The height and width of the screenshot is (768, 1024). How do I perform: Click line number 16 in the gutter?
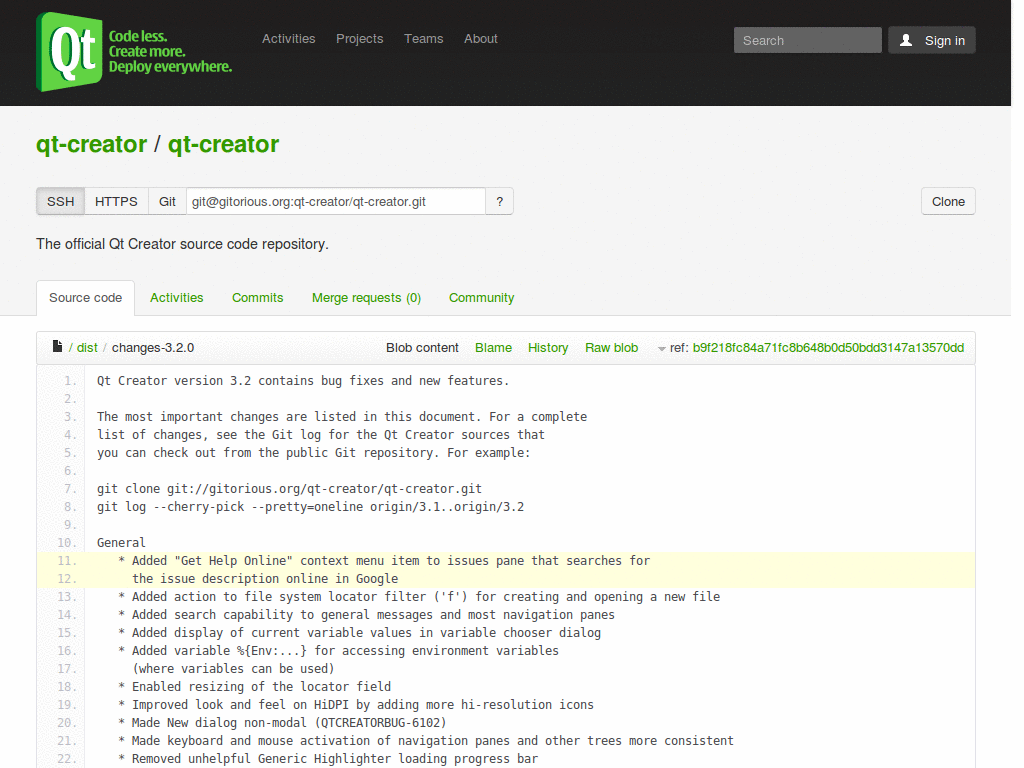[67, 651]
